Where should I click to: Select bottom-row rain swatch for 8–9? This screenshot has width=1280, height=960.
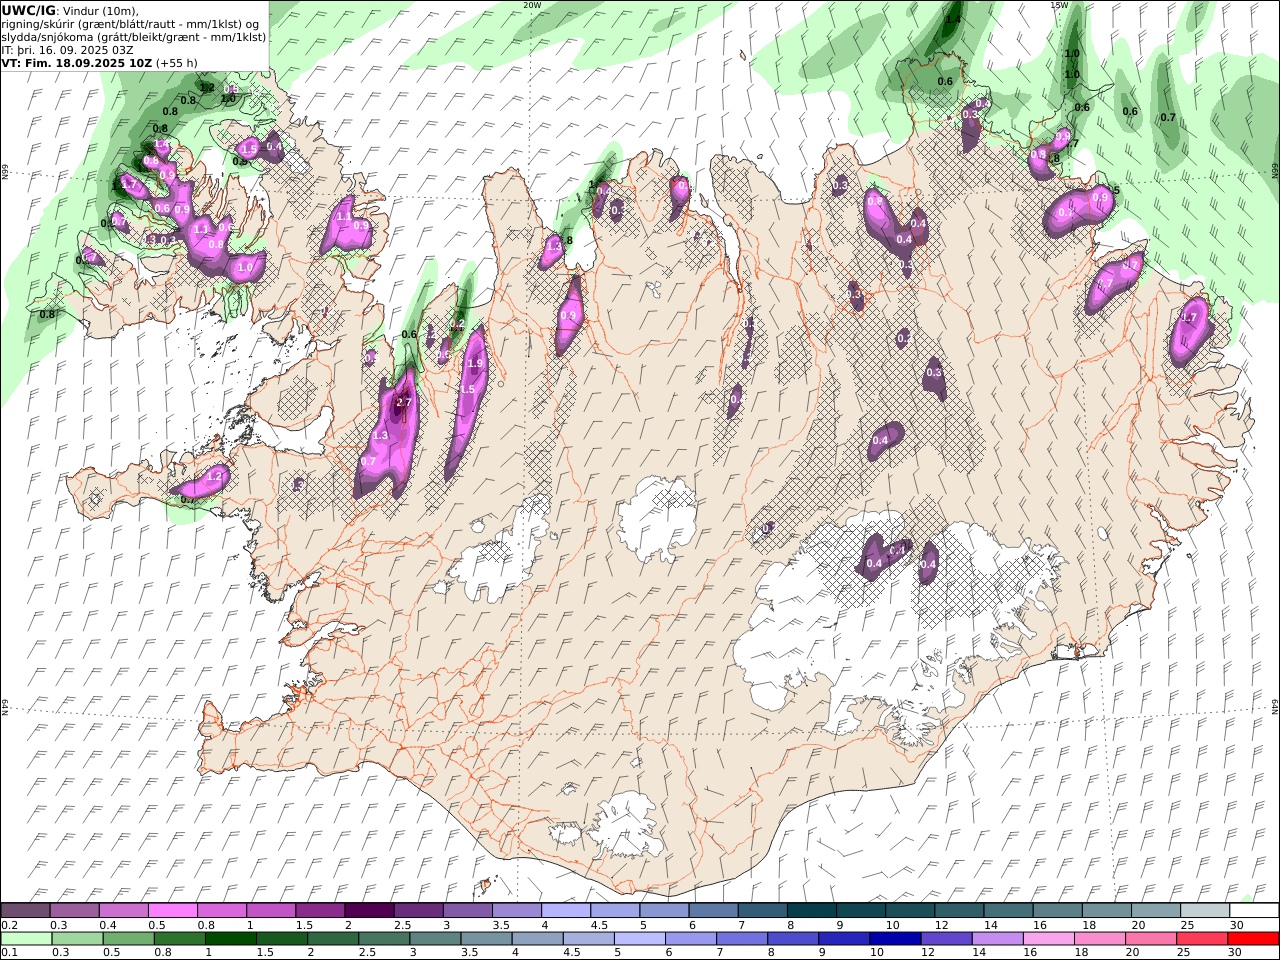tap(792, 939)
